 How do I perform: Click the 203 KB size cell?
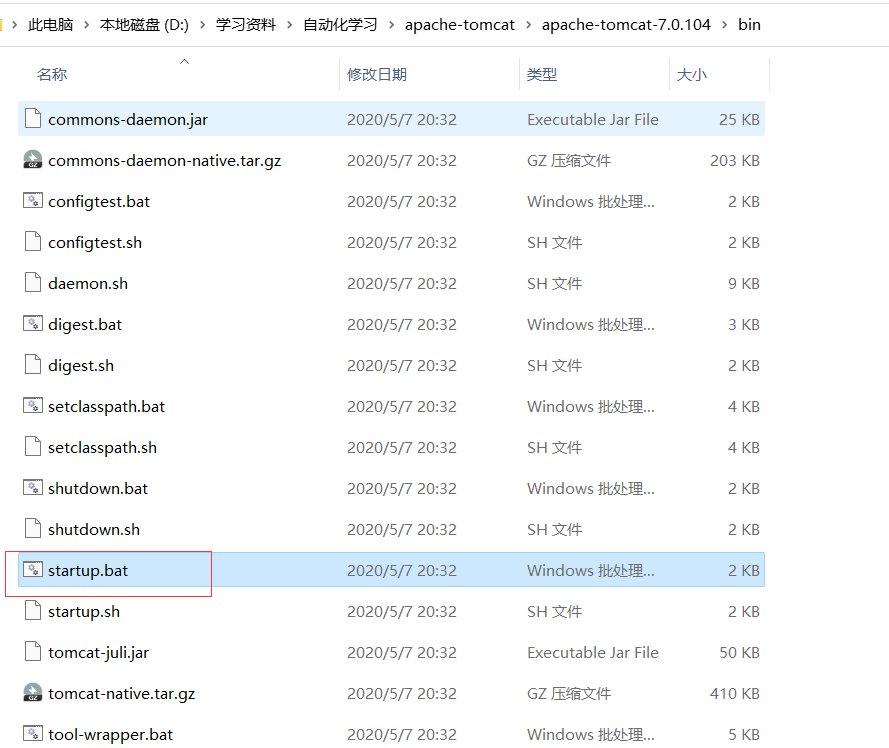coord(735,160)
